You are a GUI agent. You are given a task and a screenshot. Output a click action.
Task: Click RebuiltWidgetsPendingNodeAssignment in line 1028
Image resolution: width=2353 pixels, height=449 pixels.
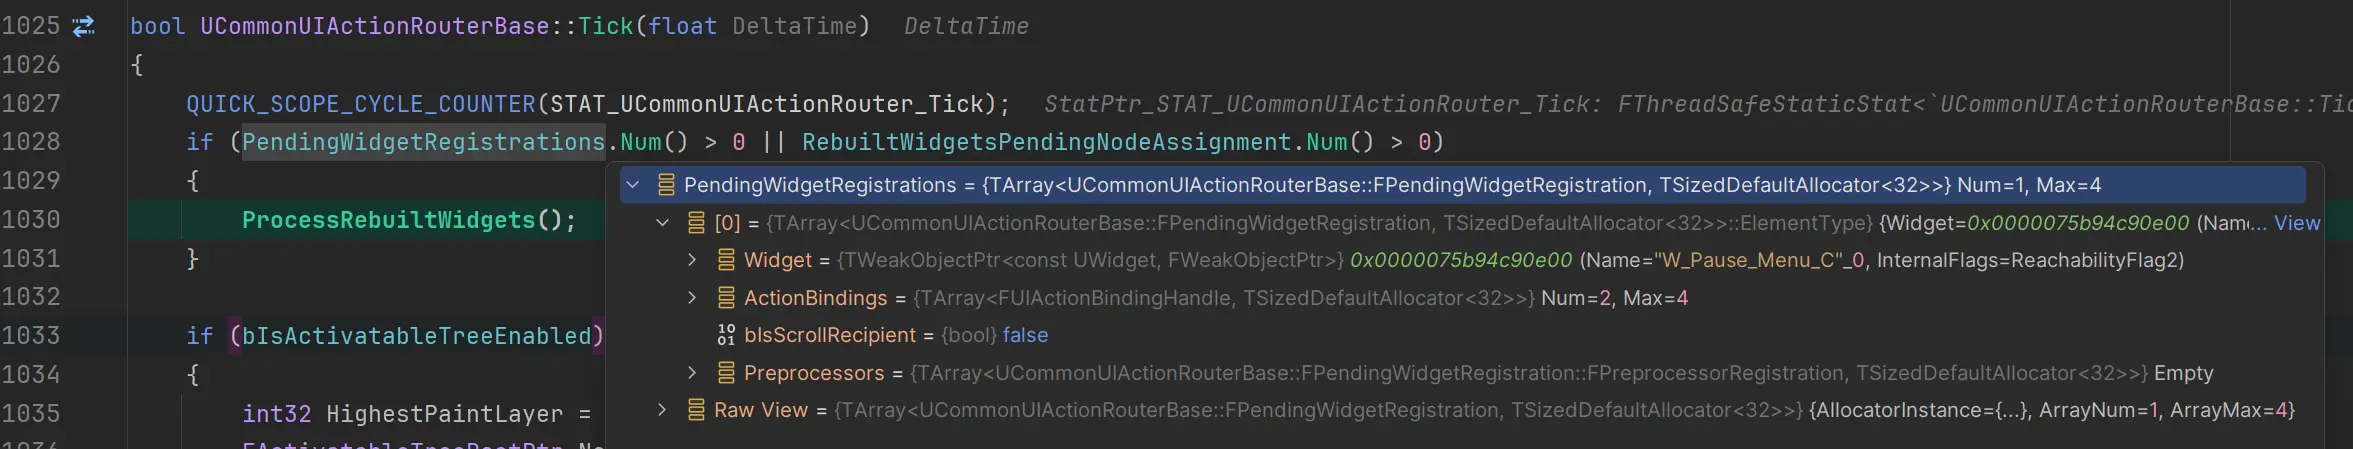coord(1046,142)
